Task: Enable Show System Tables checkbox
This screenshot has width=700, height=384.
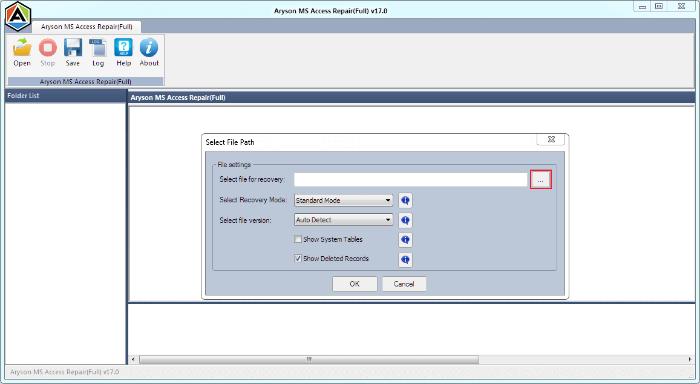Action: [298, 239]
